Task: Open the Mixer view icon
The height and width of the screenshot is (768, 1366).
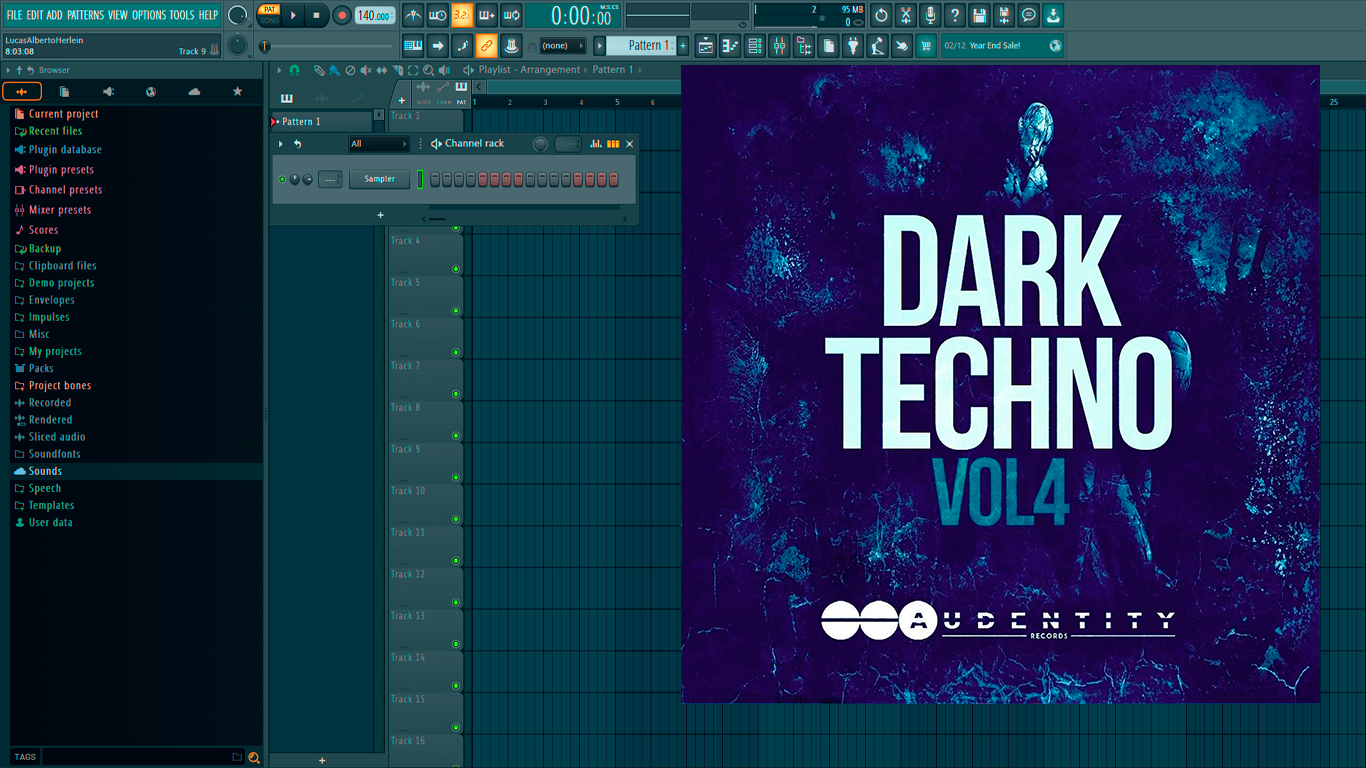Action: [779, 45]
